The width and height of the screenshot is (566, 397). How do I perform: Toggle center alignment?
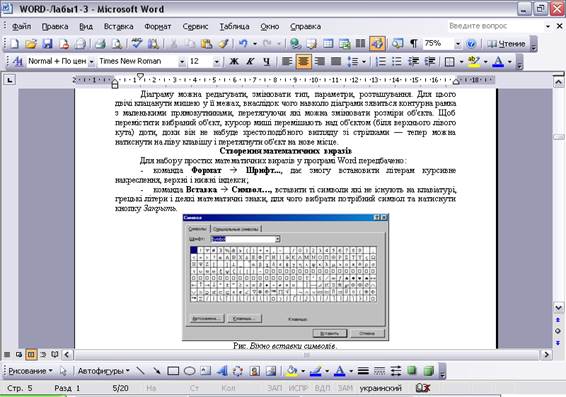(x=303, y=62)
